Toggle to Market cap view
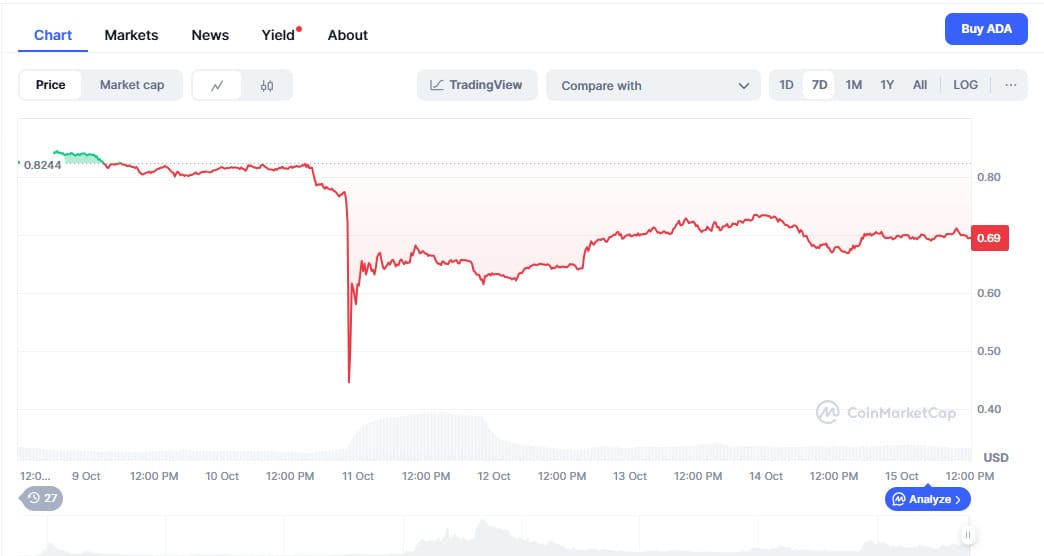The image size is (1044, 556). tap(132, 85)
